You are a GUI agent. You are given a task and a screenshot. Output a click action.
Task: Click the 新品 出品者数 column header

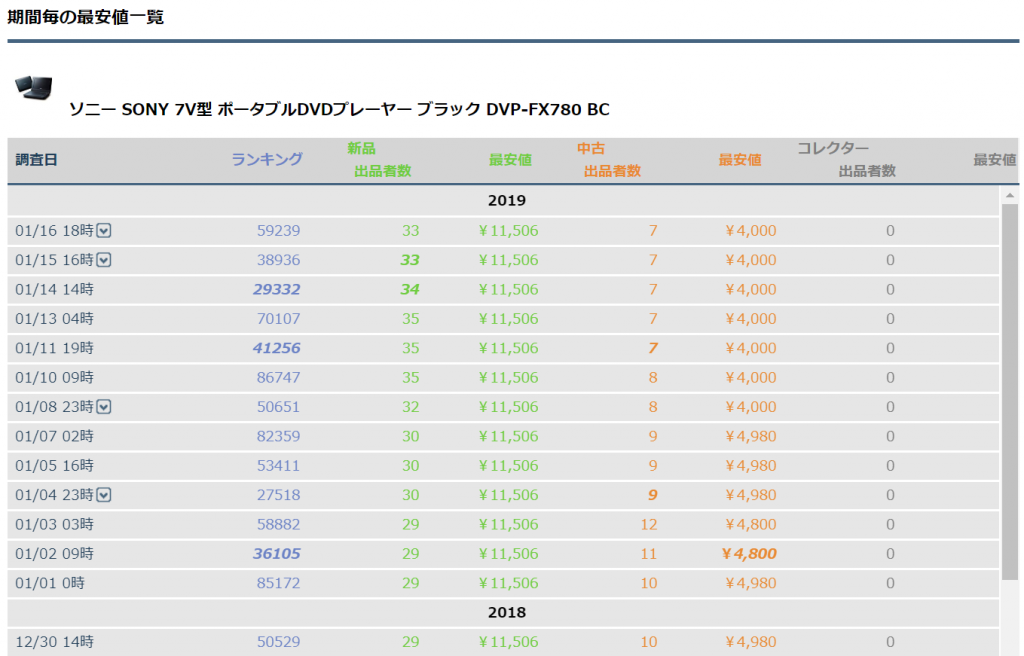(x=379, y=159)
